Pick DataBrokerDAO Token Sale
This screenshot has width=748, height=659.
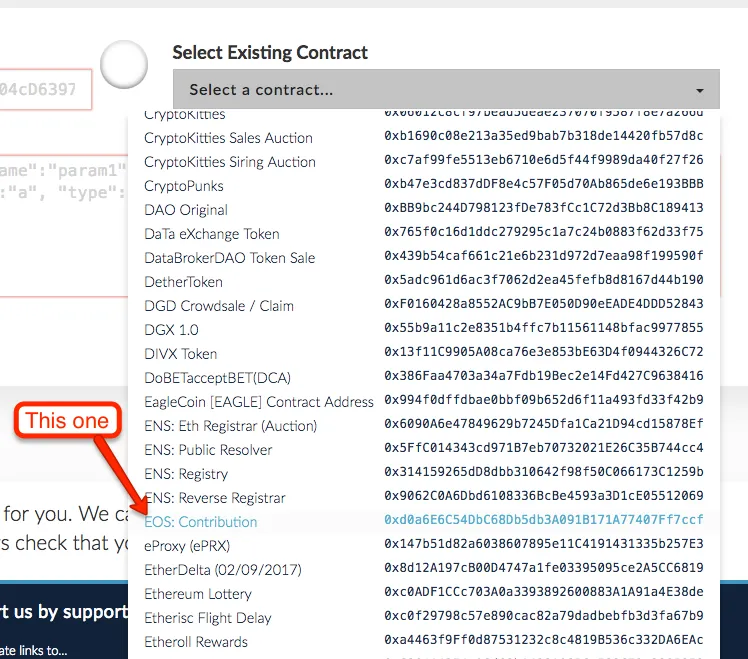point(229,258)
